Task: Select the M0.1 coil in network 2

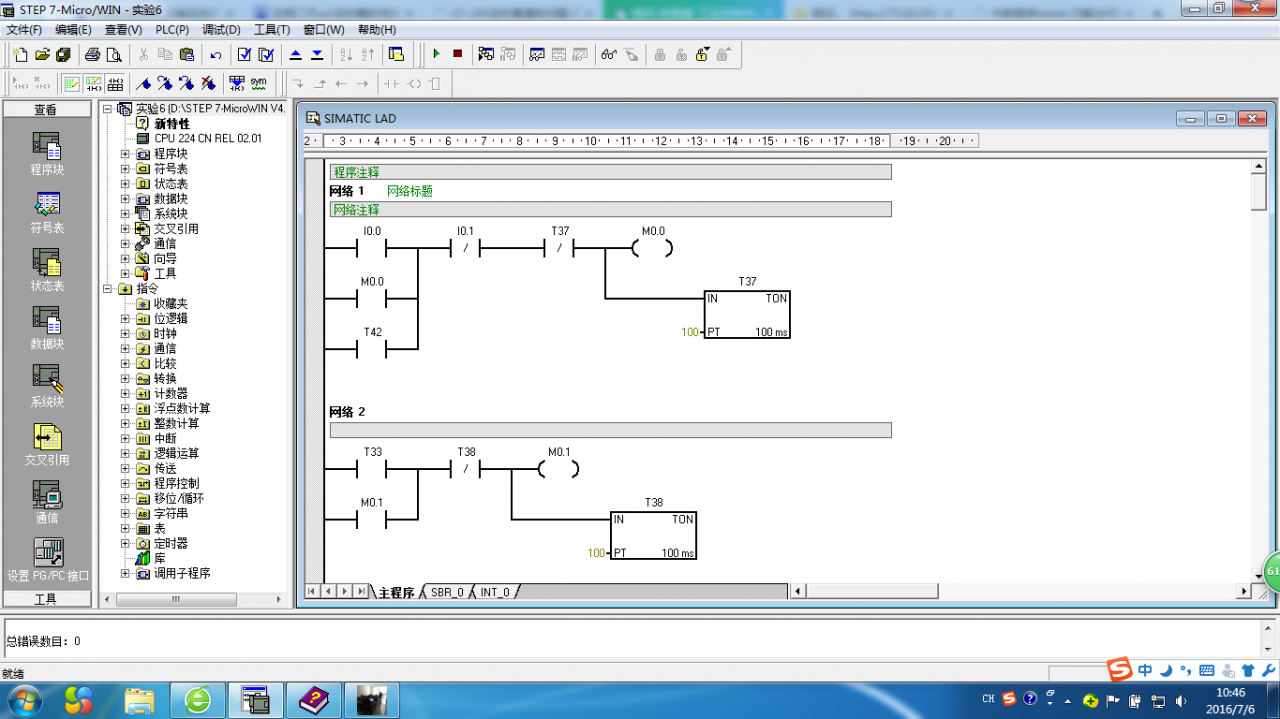Action: [x=559, y=468]
